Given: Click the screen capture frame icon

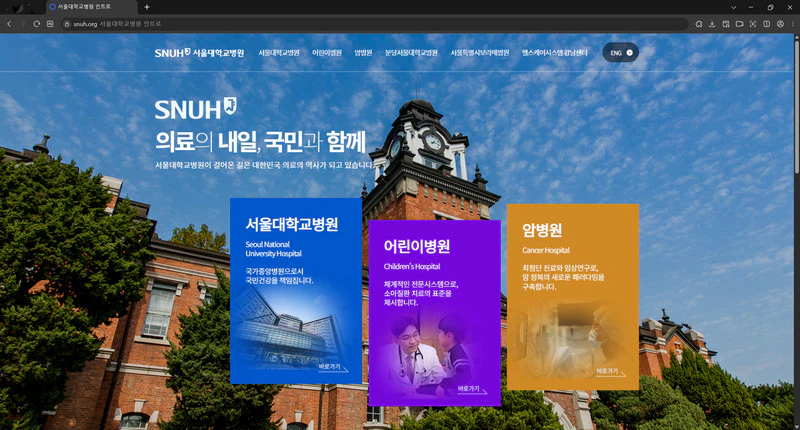Looking at the screenshot, I should pos(753,24).
